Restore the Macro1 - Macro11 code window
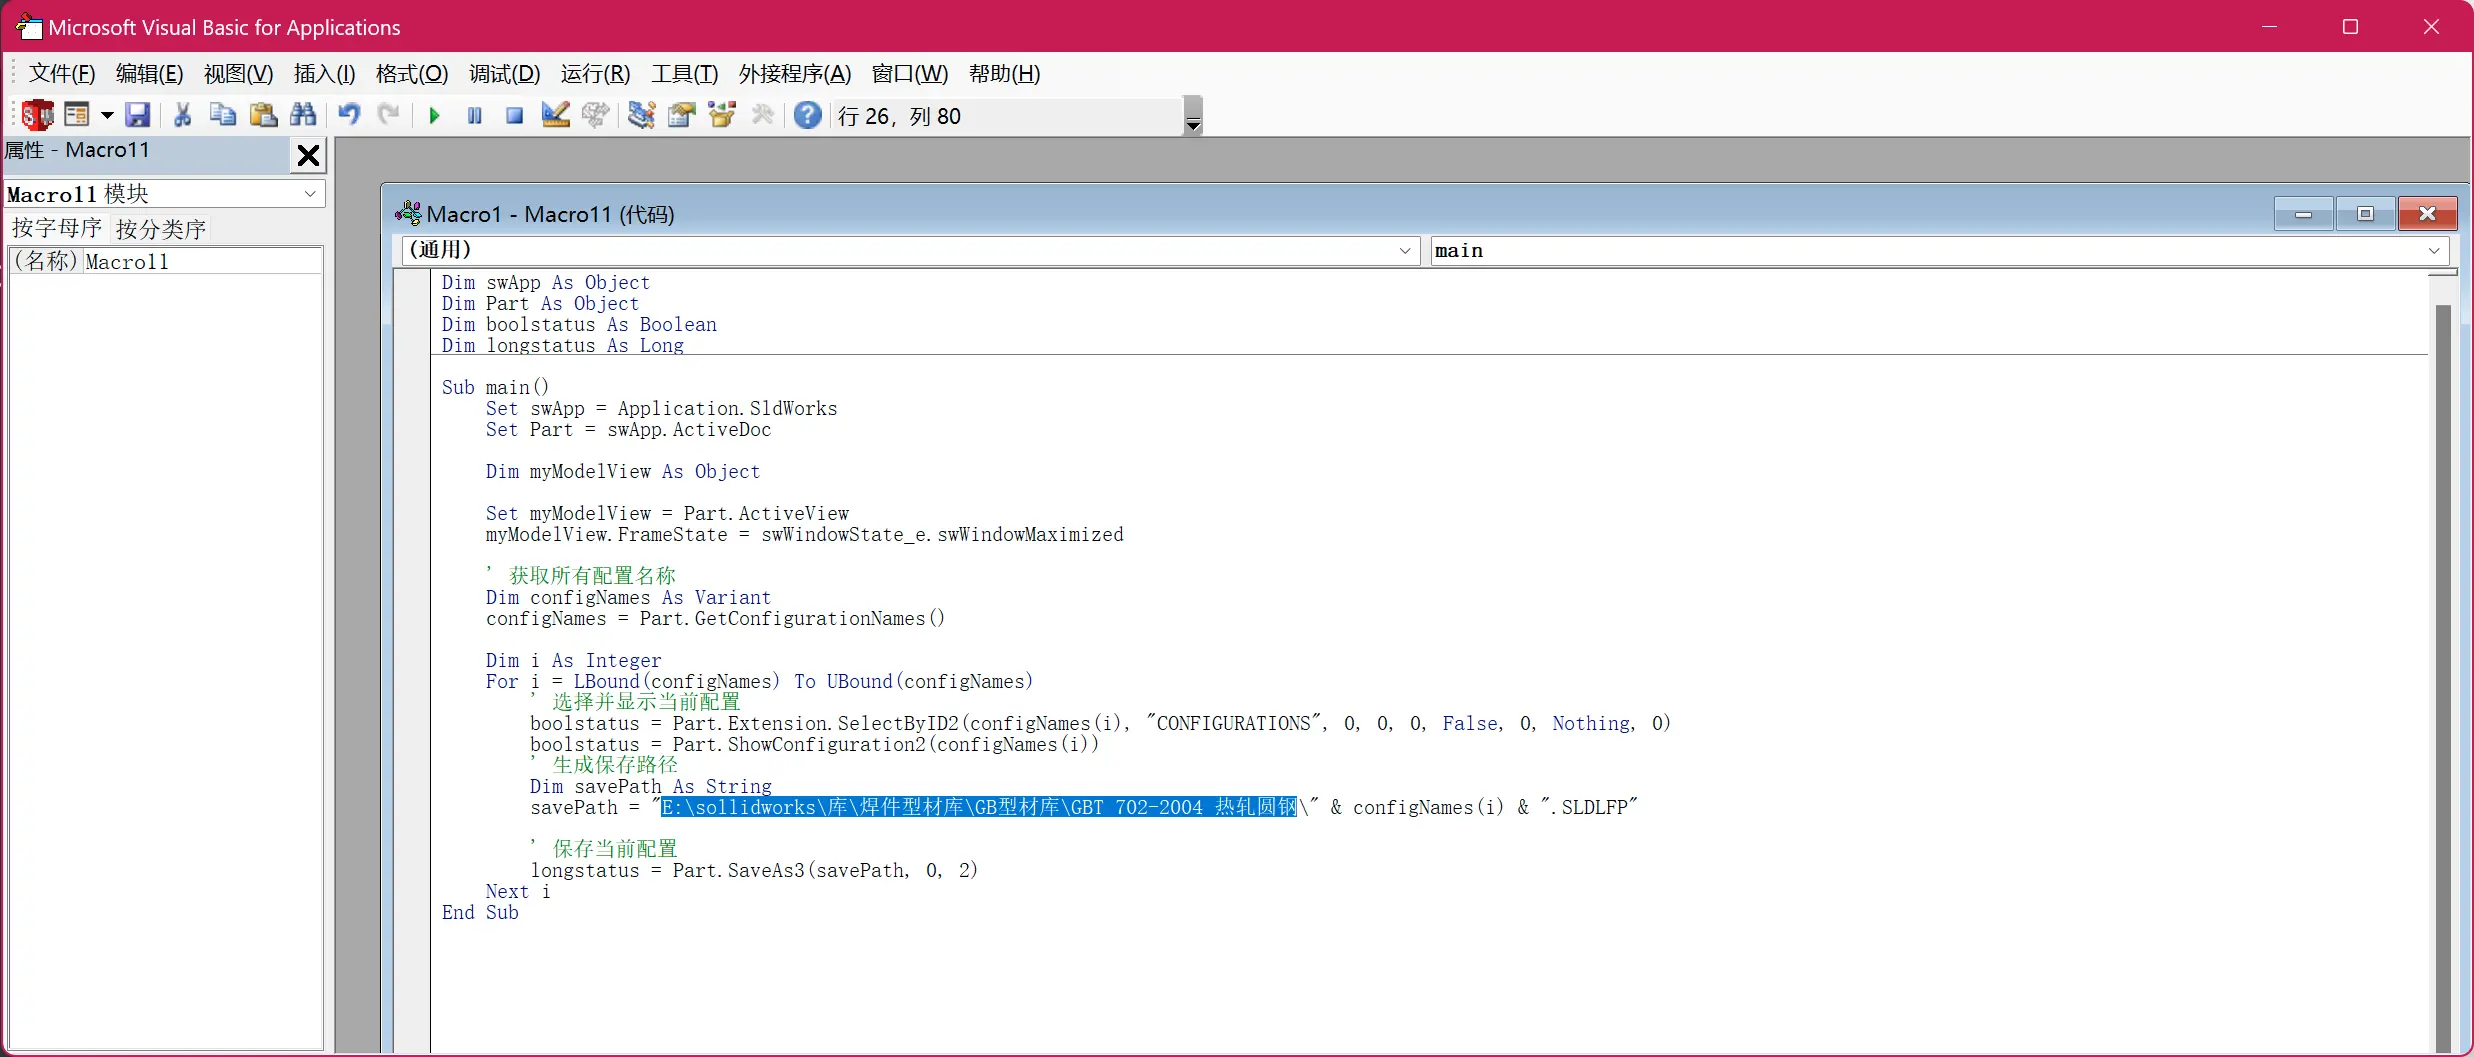The width and height of the screenshot is (2474, 1057). [x=2365, y=214]
